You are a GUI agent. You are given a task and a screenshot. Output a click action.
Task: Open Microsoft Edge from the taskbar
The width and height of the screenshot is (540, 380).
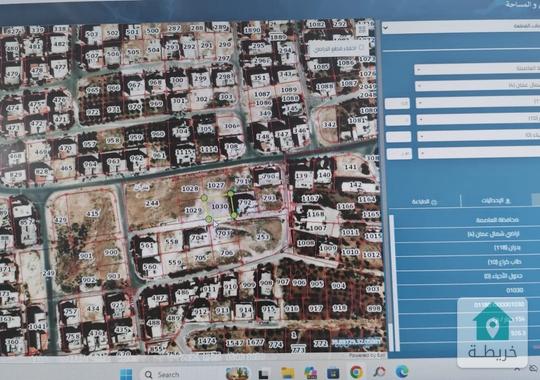[402, 371]
